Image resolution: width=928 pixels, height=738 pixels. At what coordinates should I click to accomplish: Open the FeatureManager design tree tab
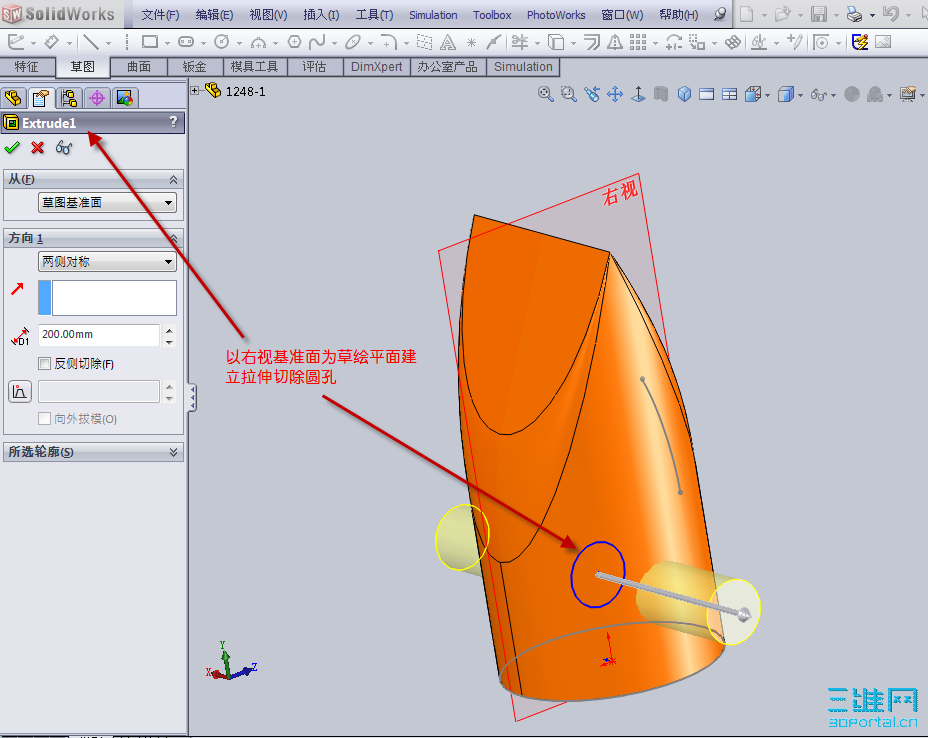point(14,98)
